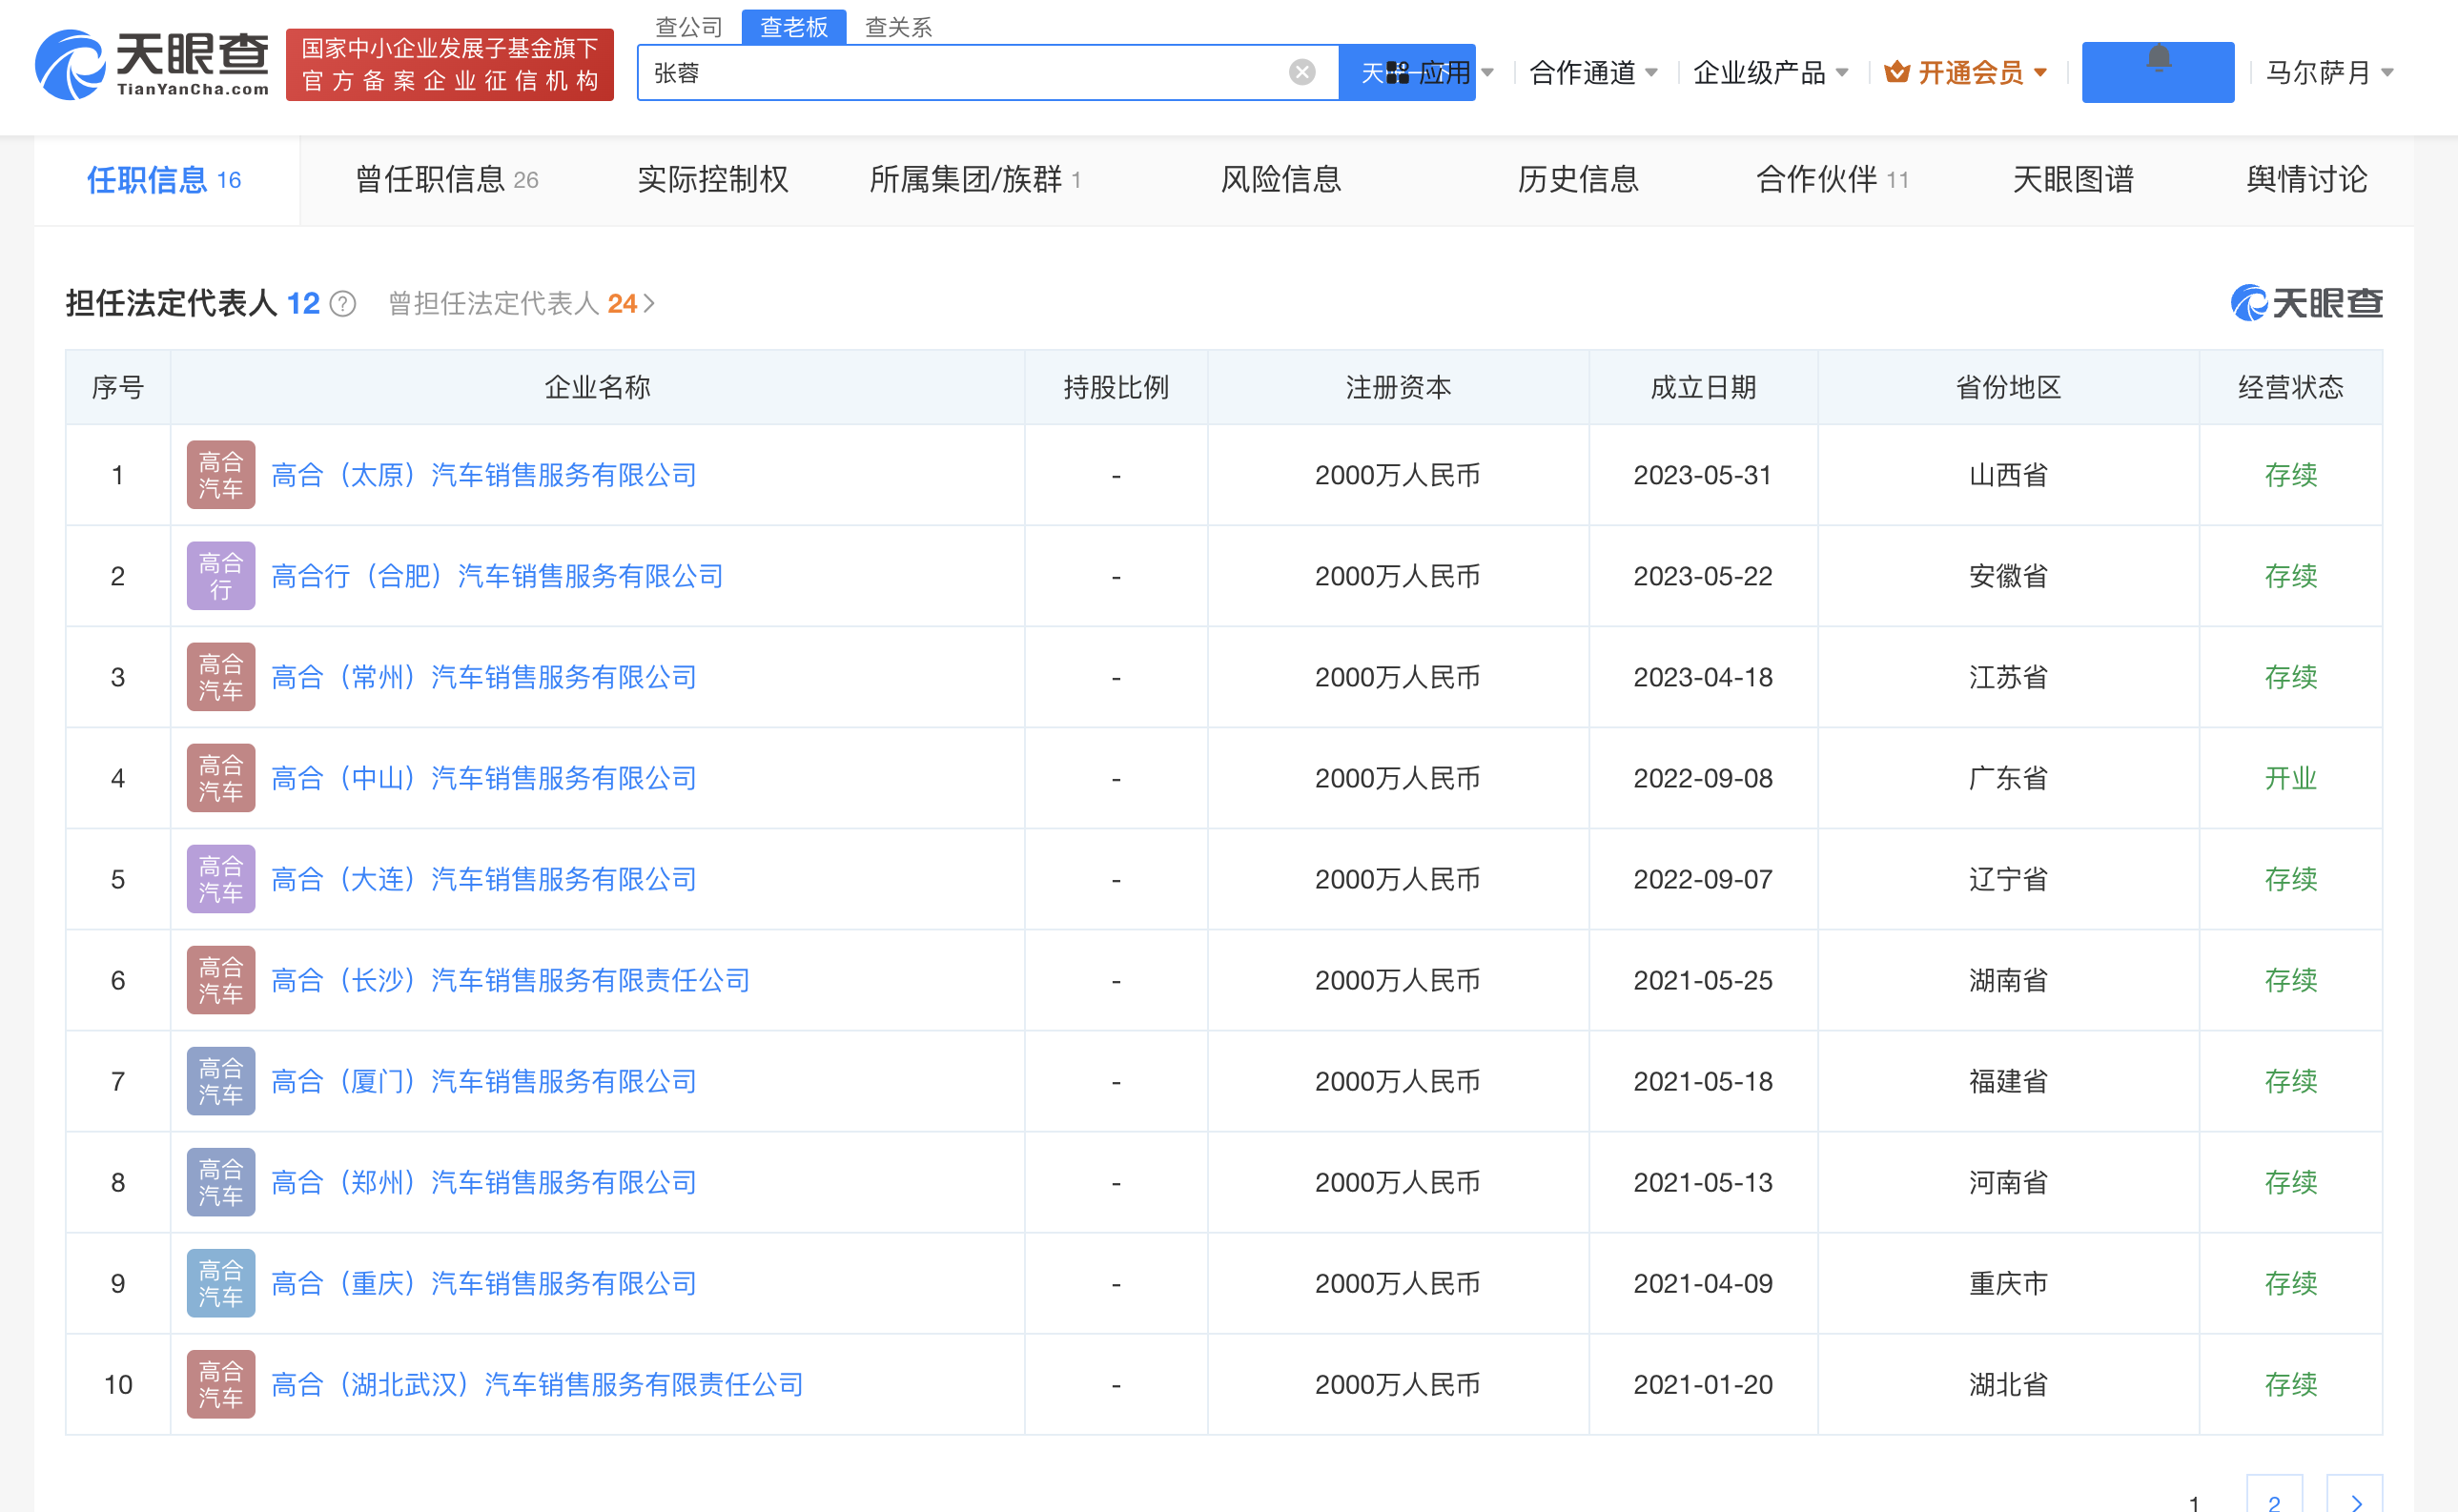Viewport: 2458px width, 1512px height.
Task: Open 高合（常州）汽车销售服务有限公司 link
Action: pyautogui.click(x=484, y=677)
